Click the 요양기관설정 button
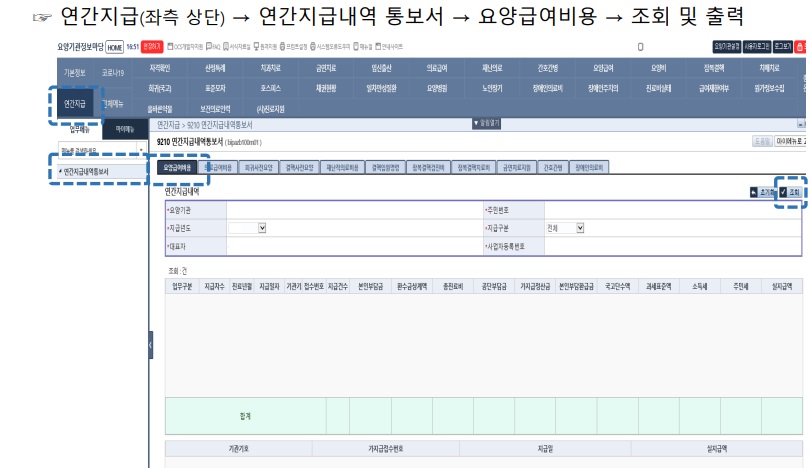 (x=728, y=47)
